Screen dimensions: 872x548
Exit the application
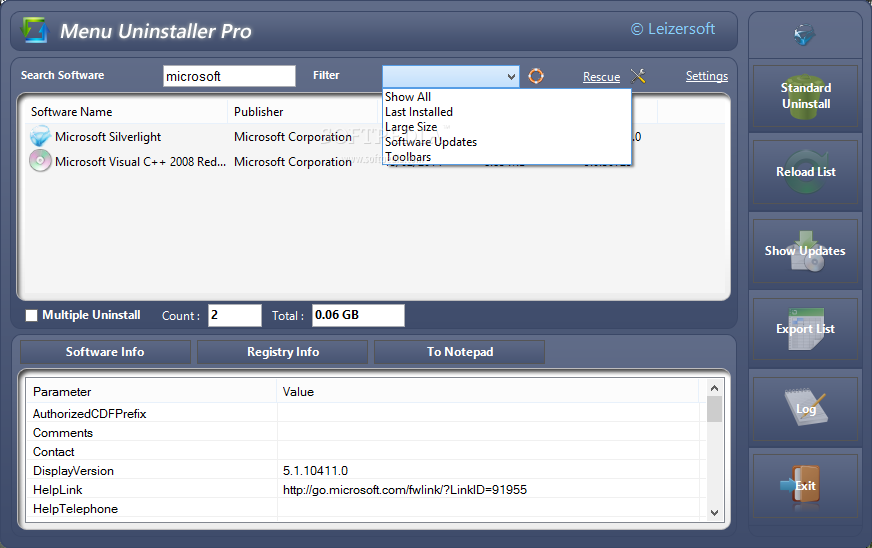805,486
